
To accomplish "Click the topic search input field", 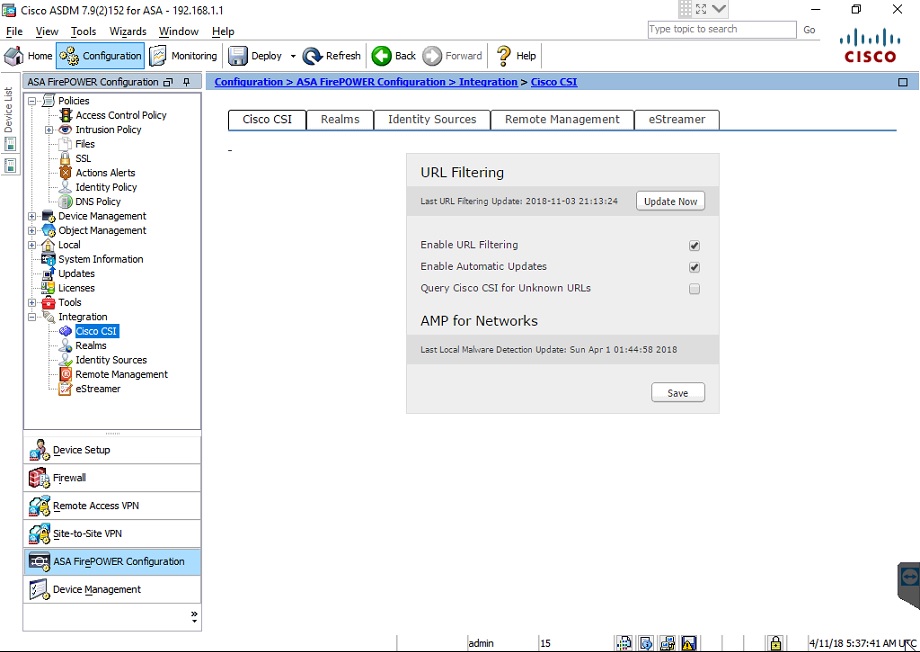I will pos(722,29).
